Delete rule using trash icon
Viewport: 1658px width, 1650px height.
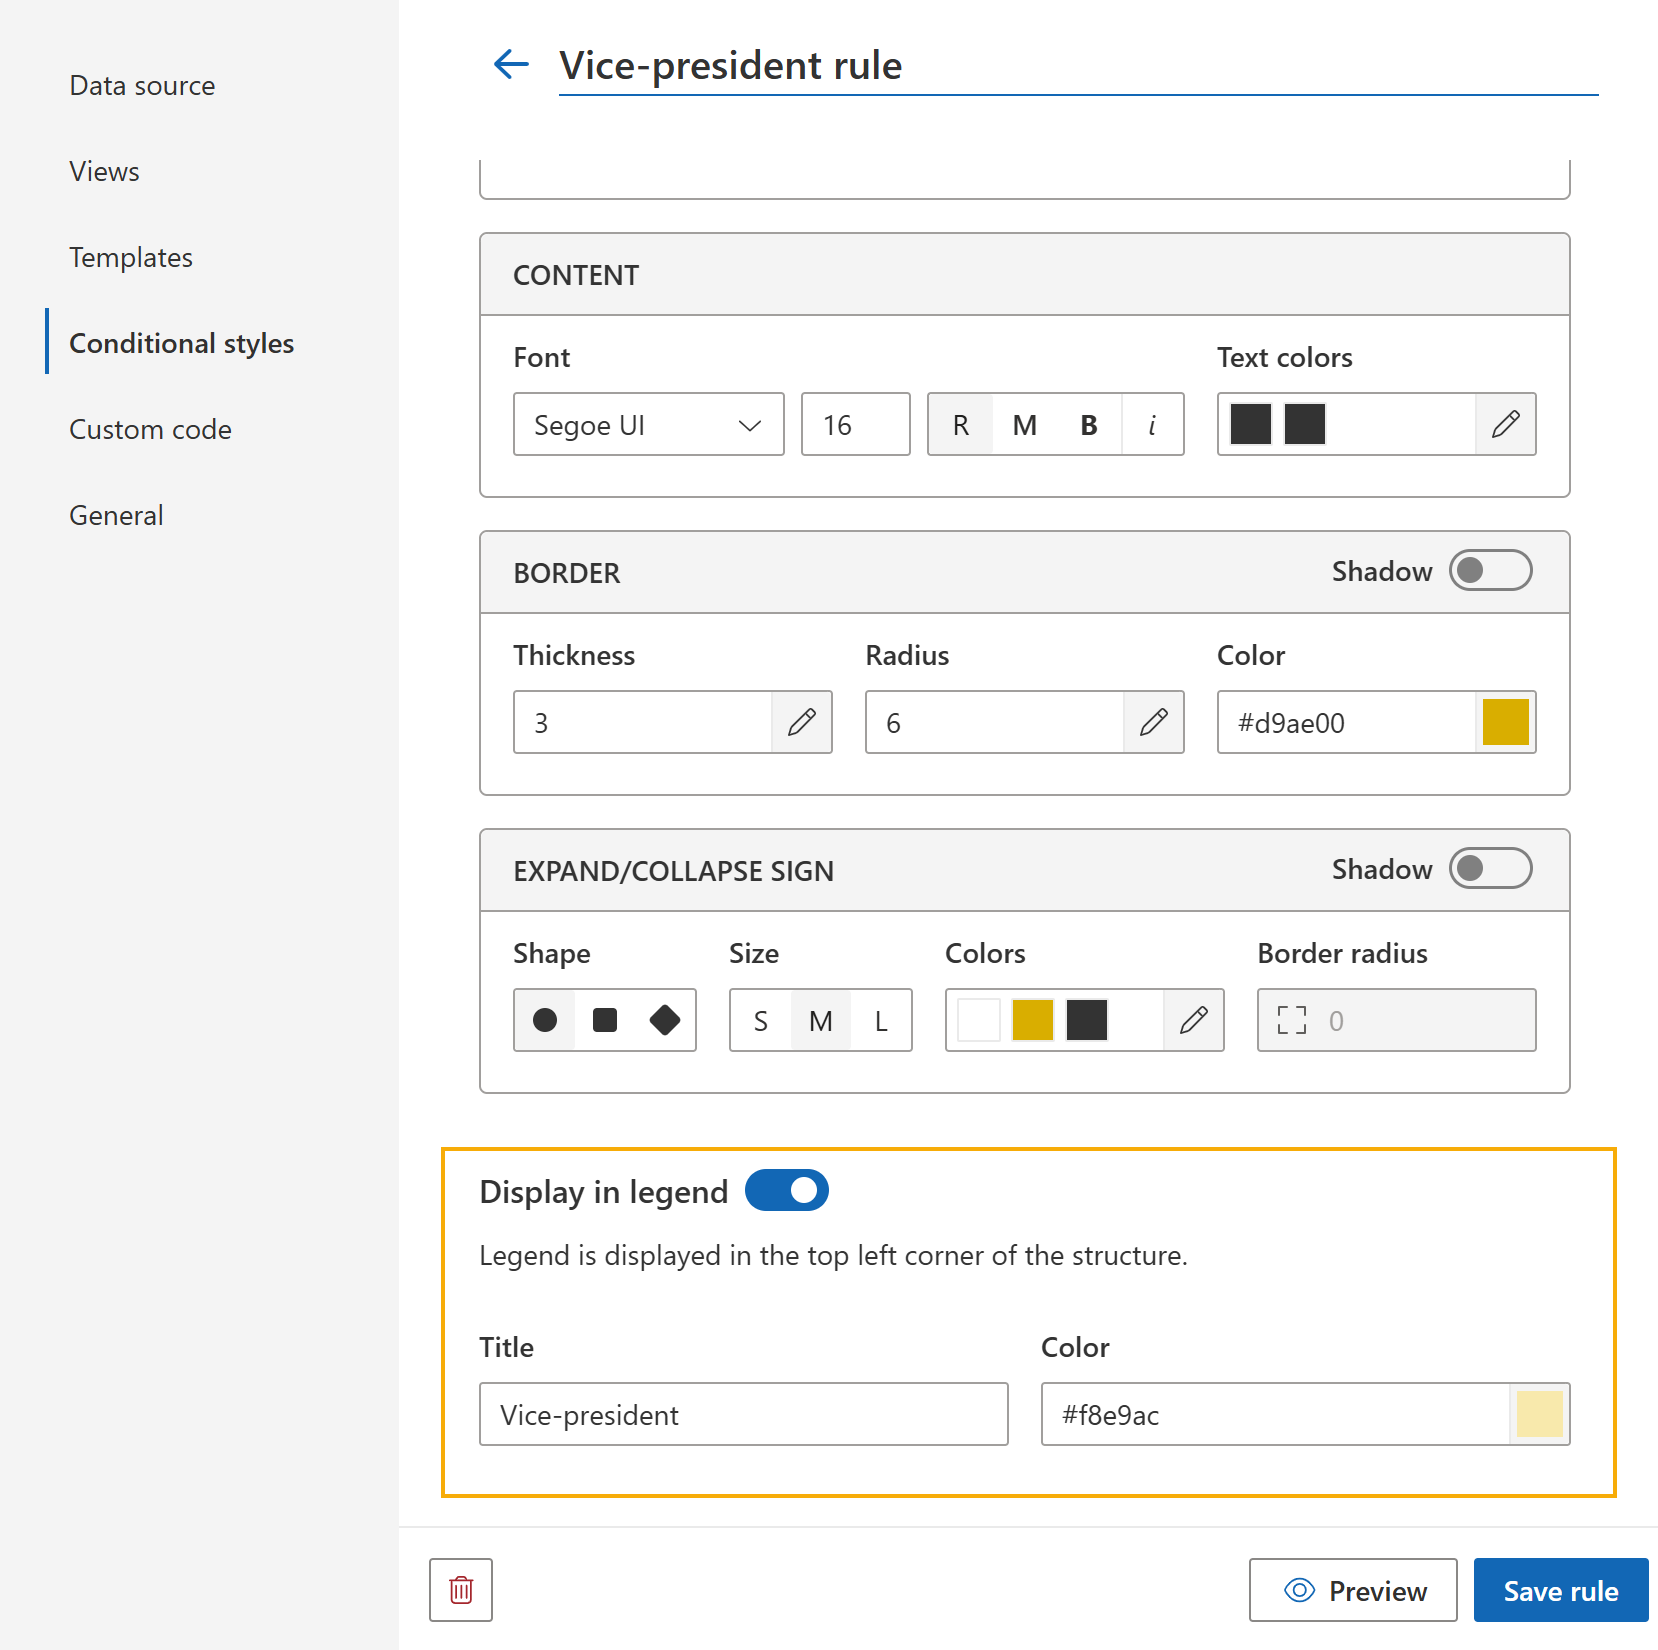460,1590
